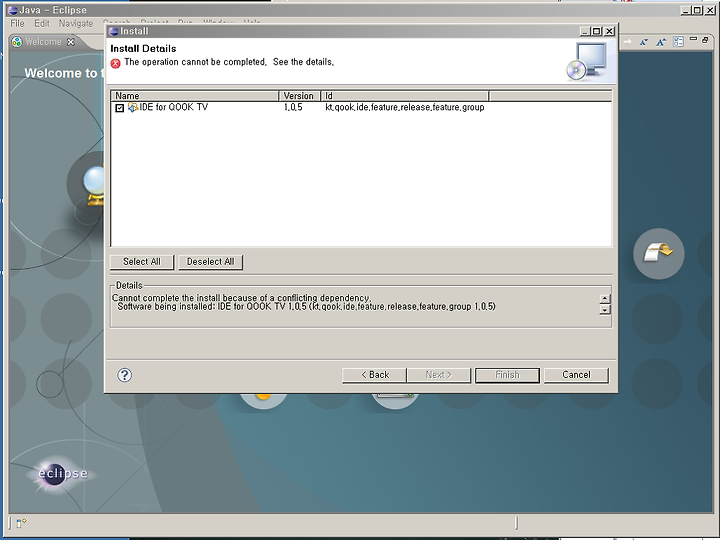Click the Overview globe icon on Welcome page
Screen dimensions: 720x540
[94, 185]
